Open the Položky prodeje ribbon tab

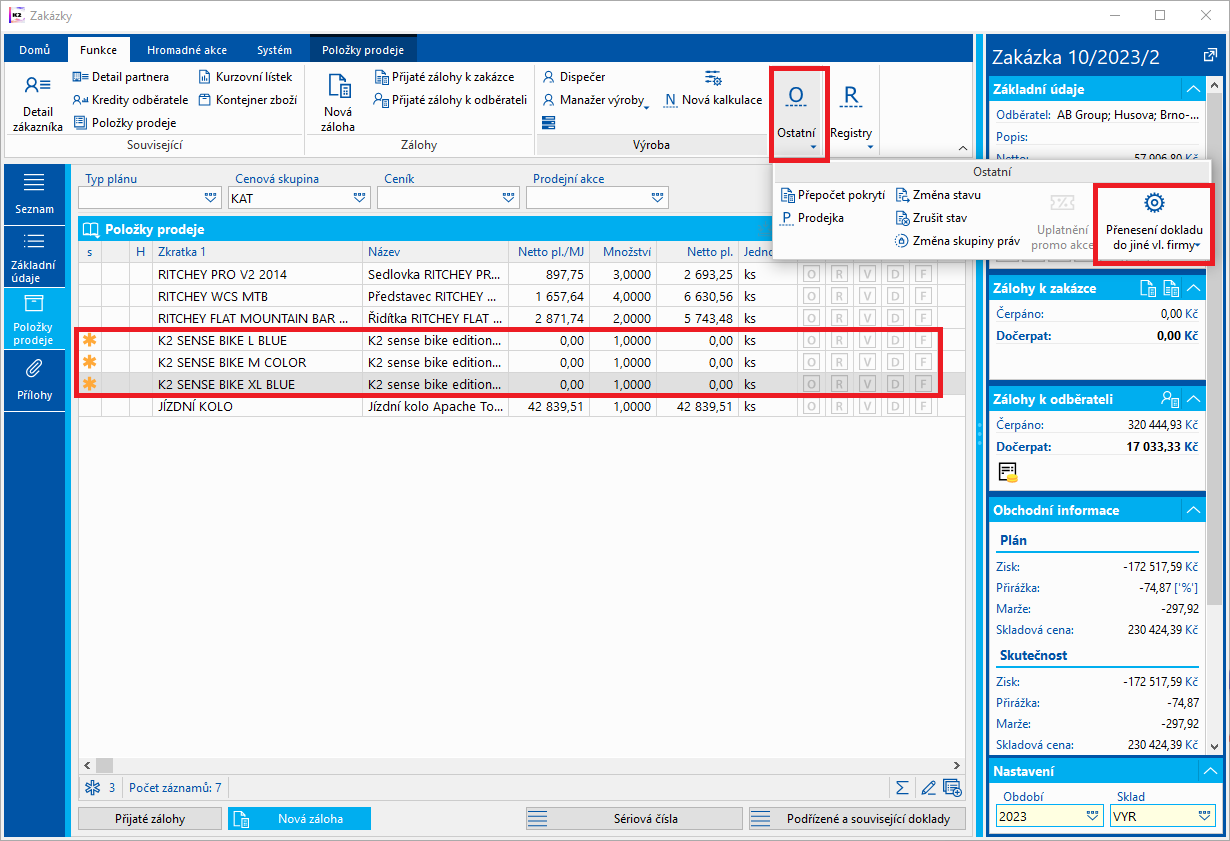(363, 50)
